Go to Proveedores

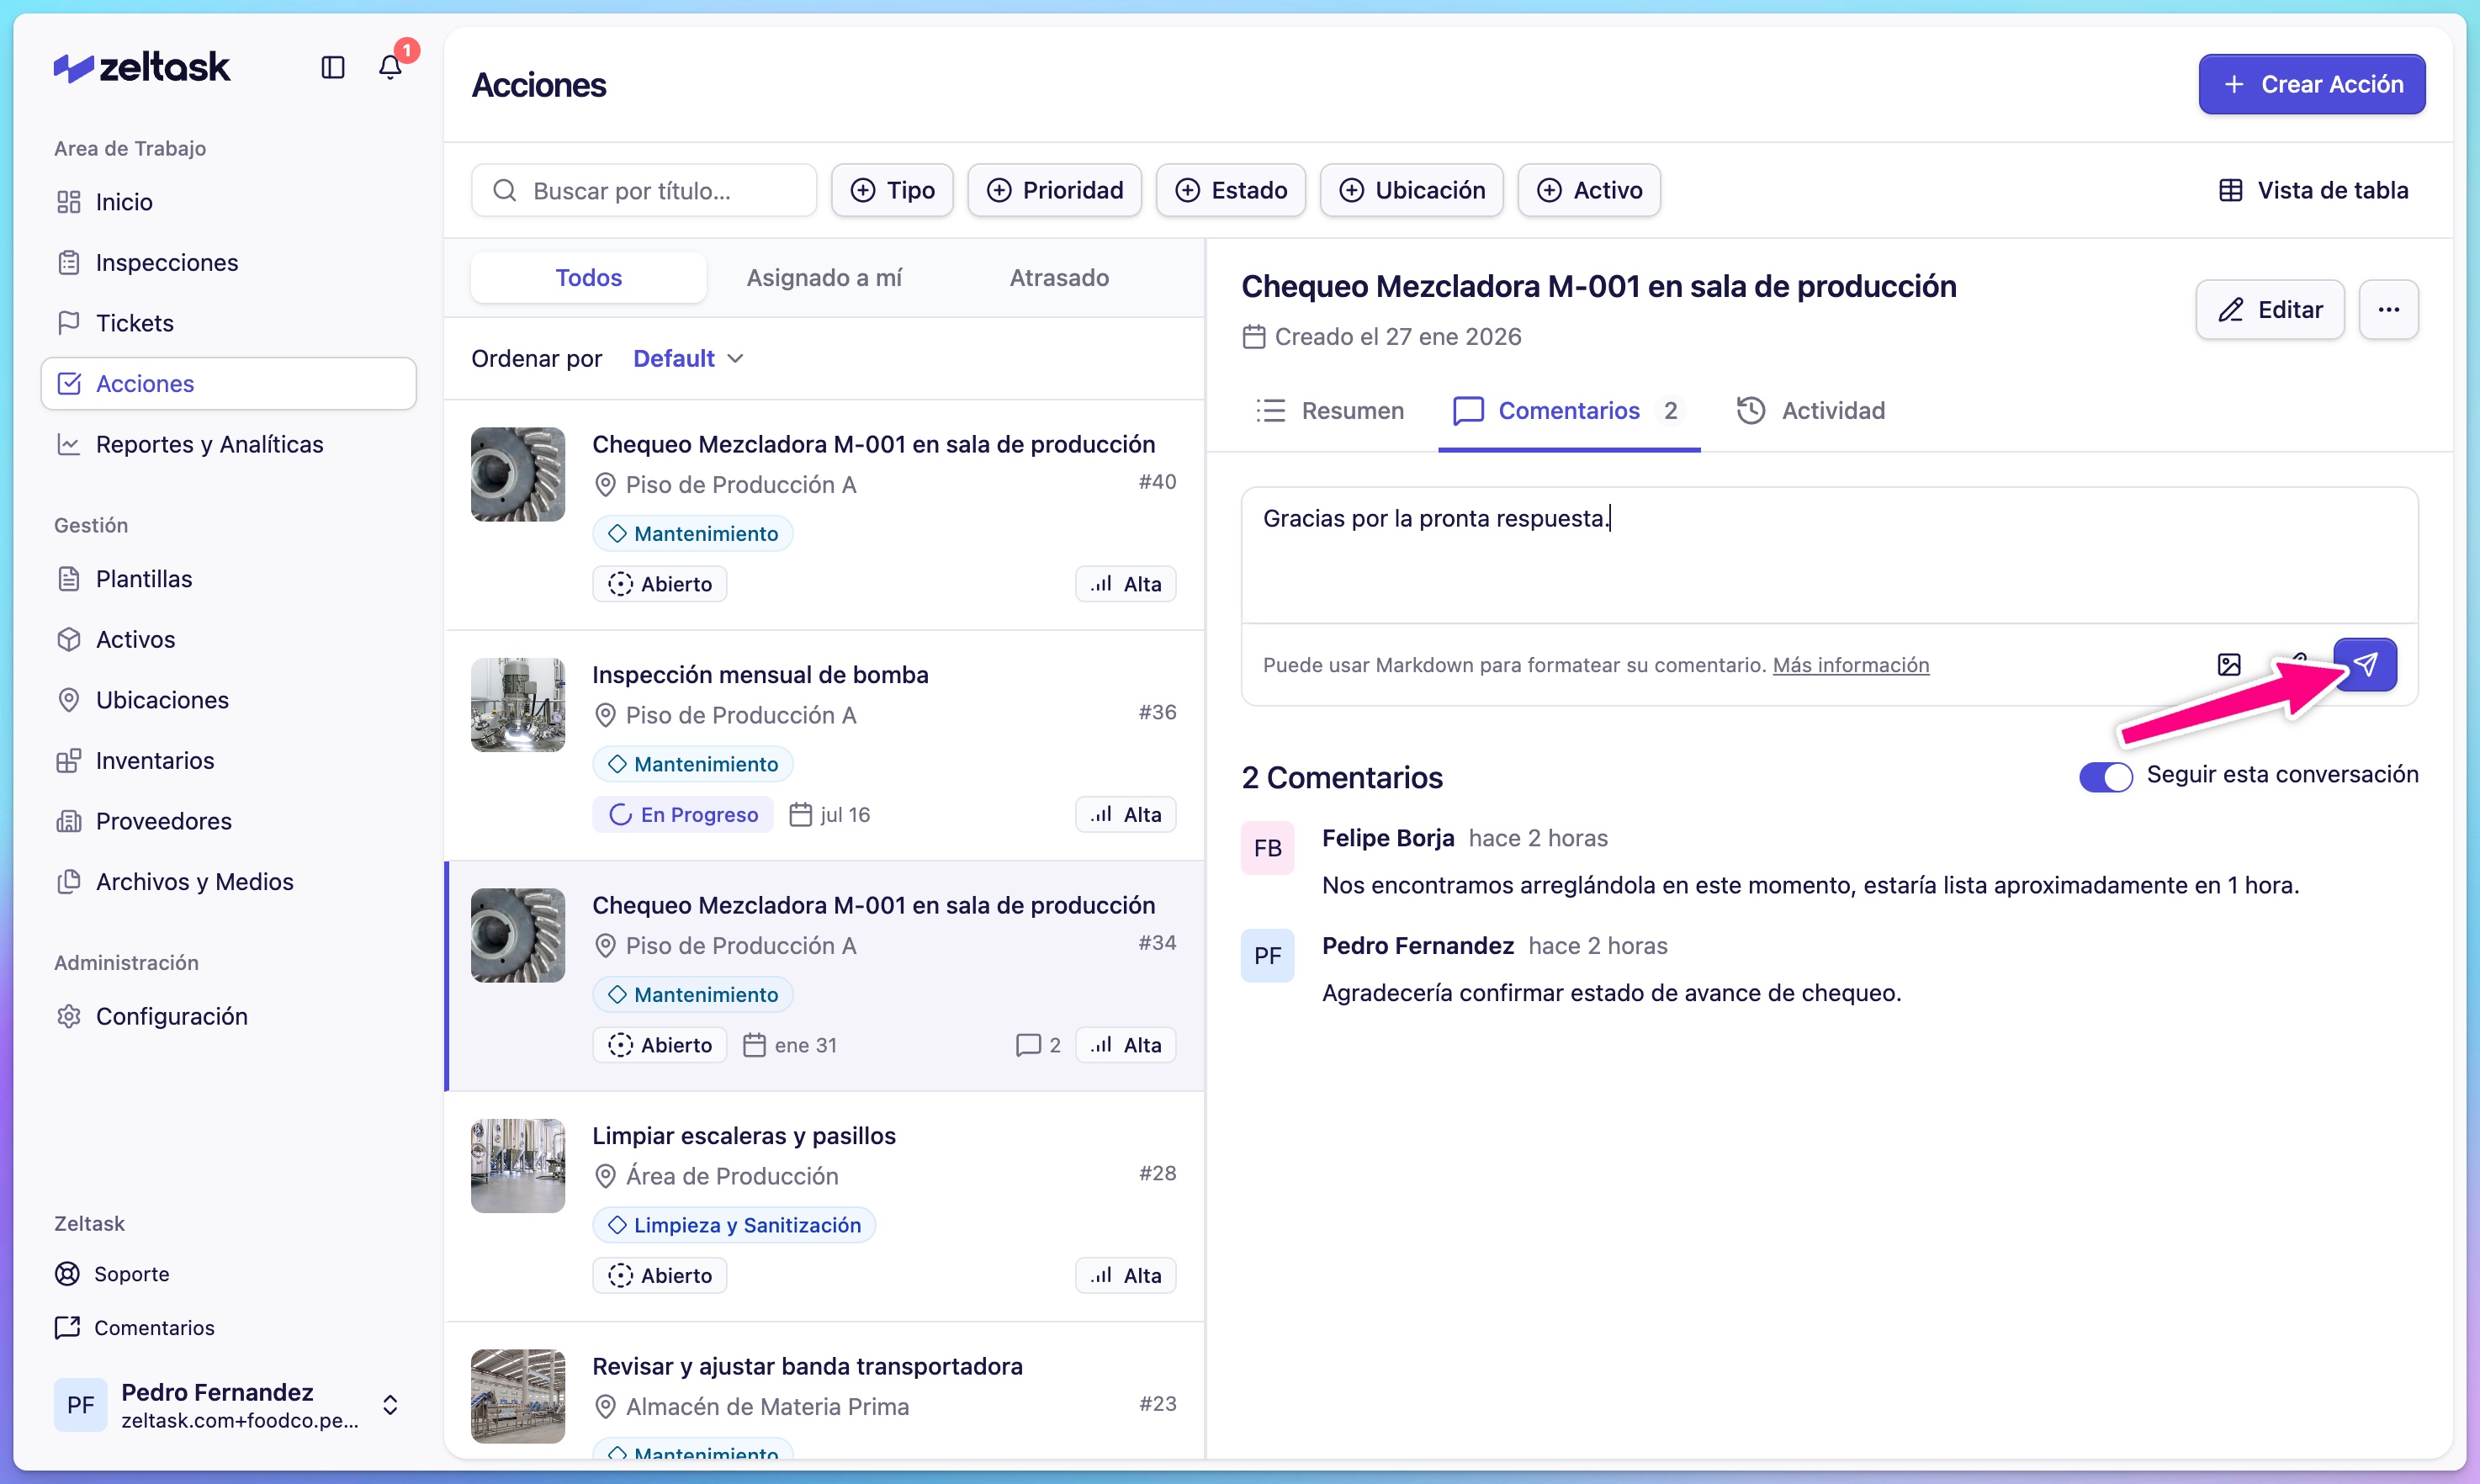click(x=228, y=821)
